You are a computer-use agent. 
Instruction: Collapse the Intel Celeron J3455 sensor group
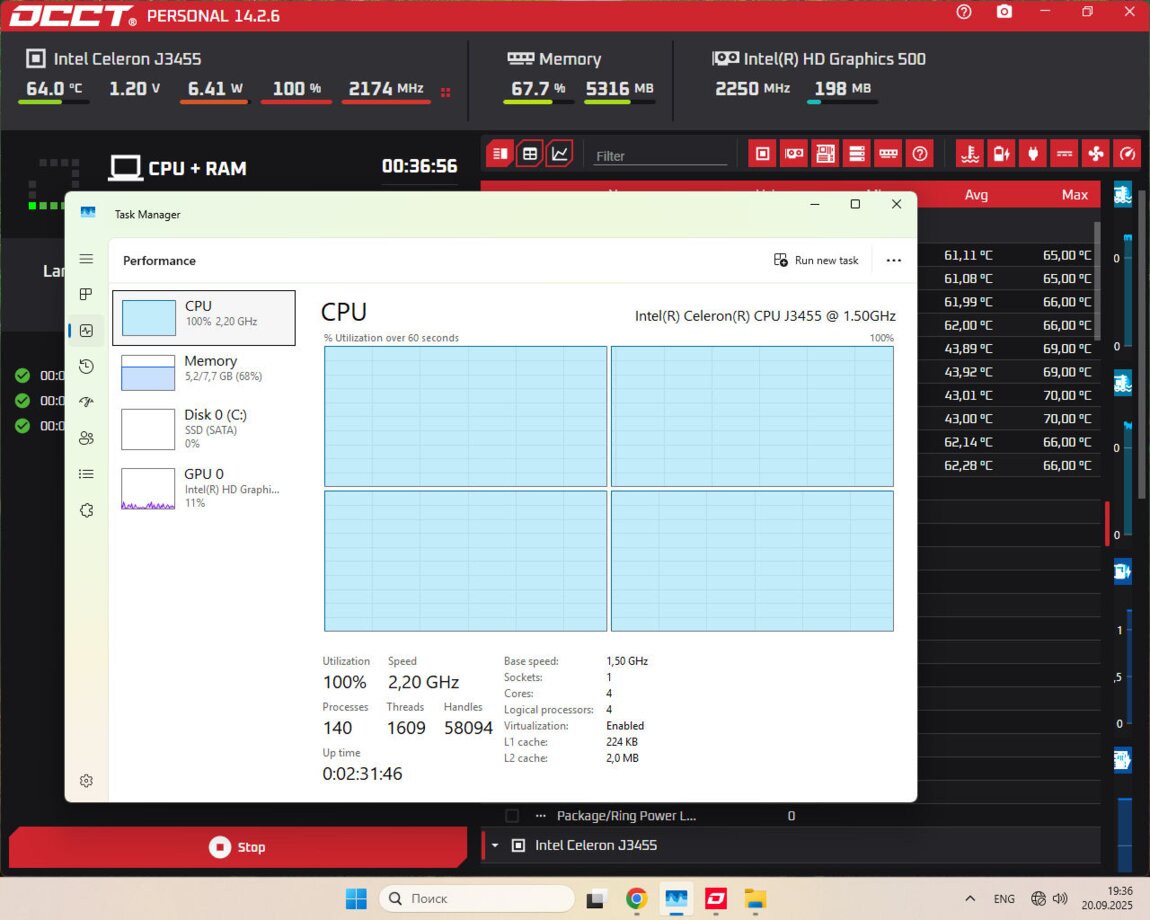494,846
